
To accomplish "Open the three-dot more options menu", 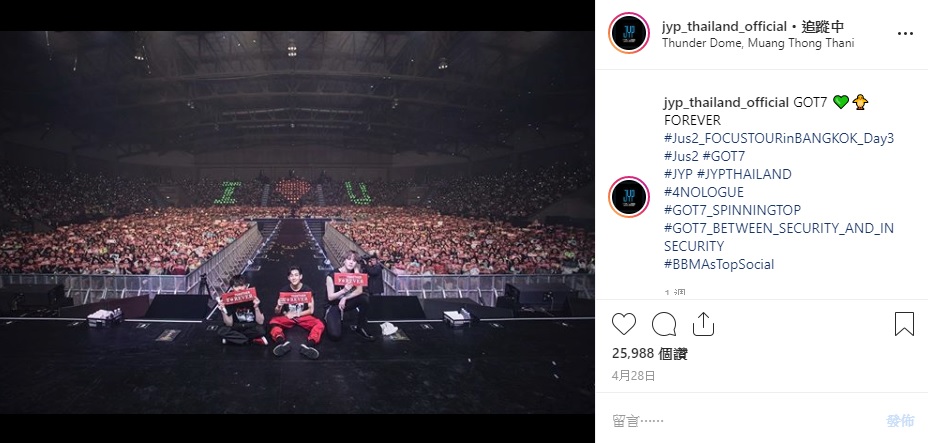I will (905, 34).
